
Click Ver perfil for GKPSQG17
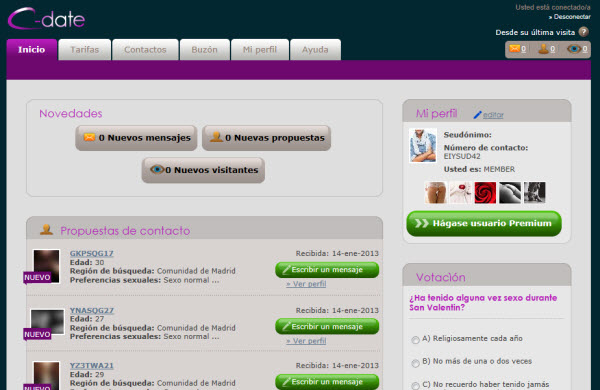point(306,284)
